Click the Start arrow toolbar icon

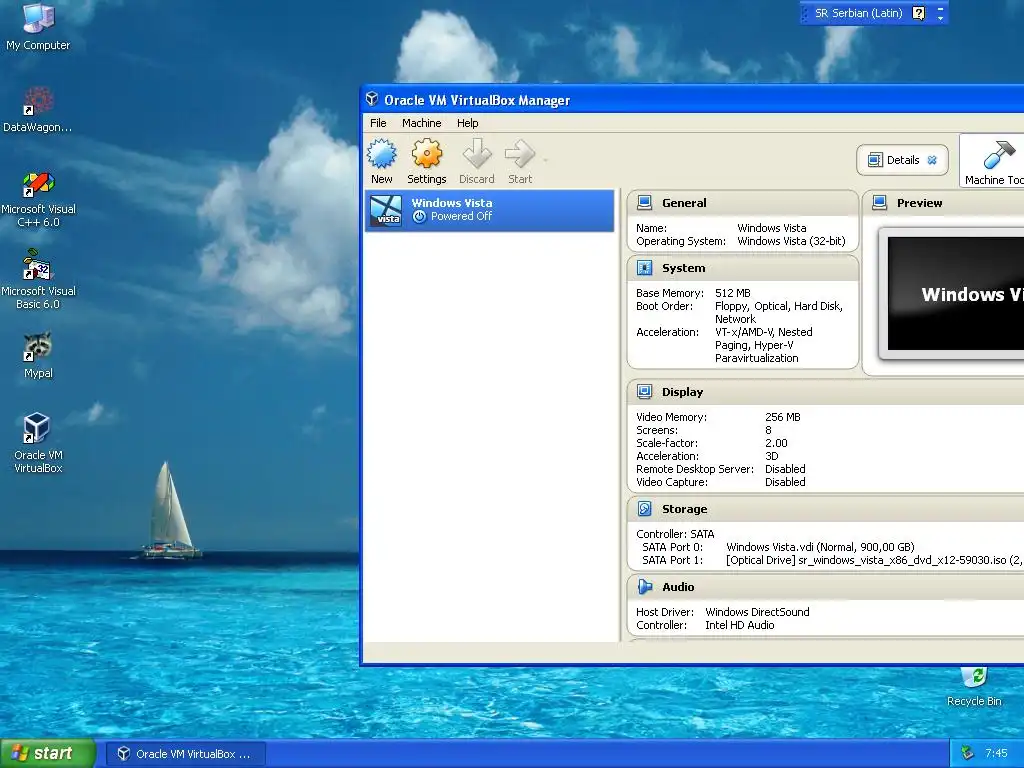(x=520, y=161)
